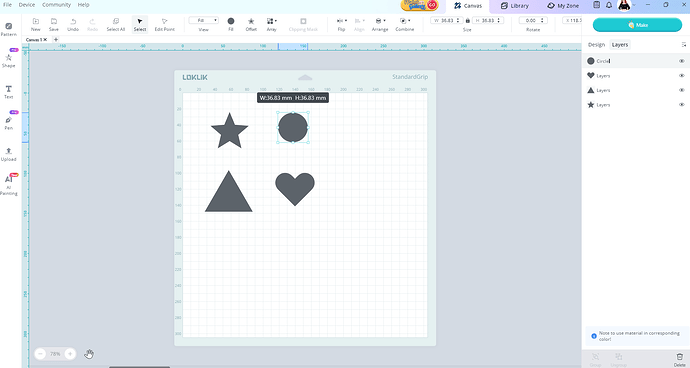Viewport: 690px width, 368px height.
Task: Click the Ungroup button
Action: (618, 359)
